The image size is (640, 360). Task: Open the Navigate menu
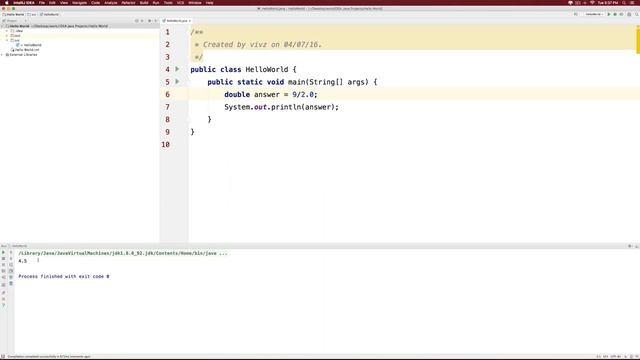click(80, 2)
